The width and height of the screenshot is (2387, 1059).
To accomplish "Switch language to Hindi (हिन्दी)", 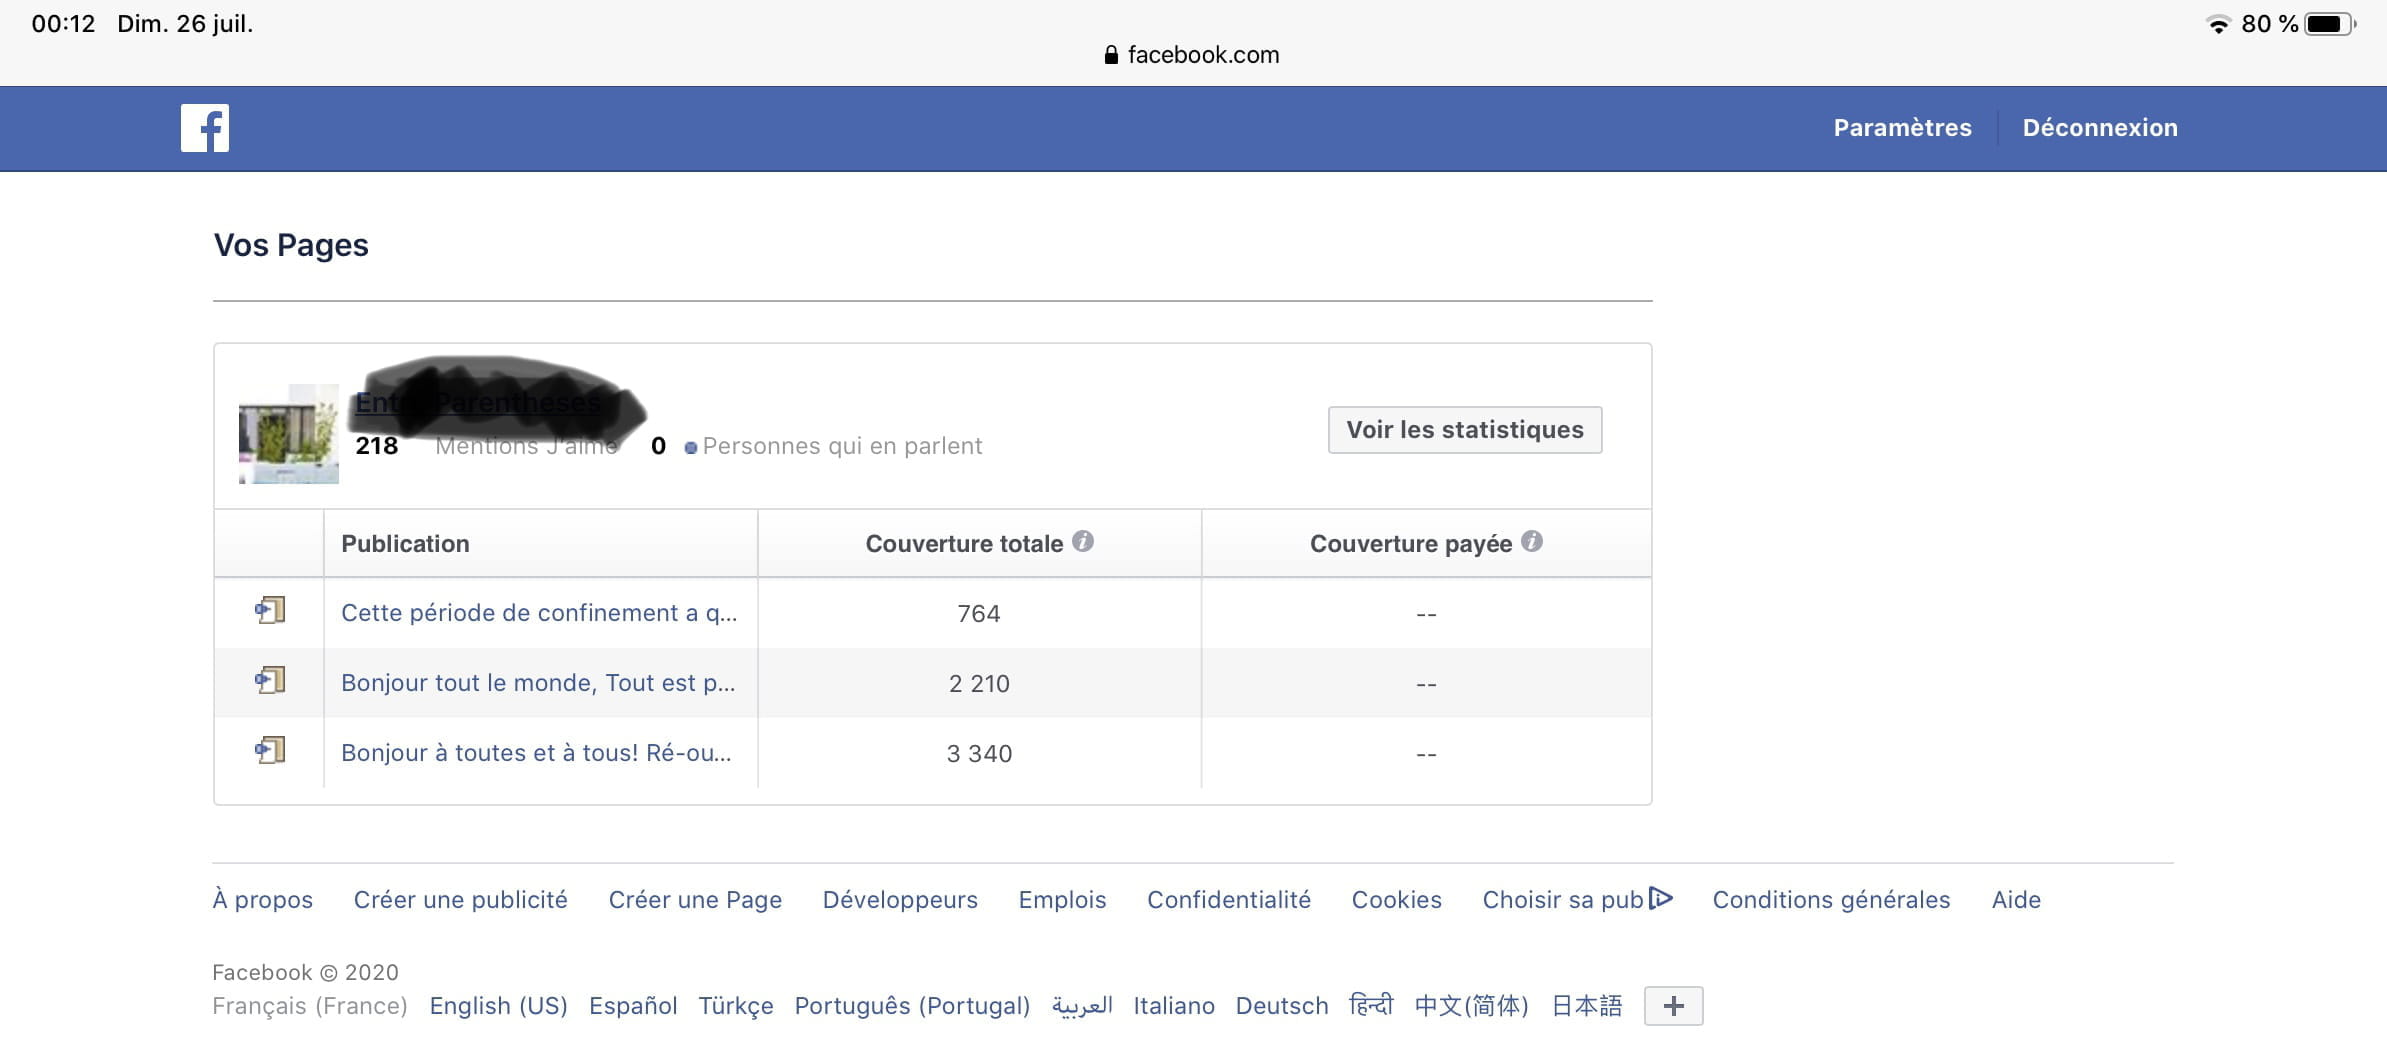I will 1371,1004.
